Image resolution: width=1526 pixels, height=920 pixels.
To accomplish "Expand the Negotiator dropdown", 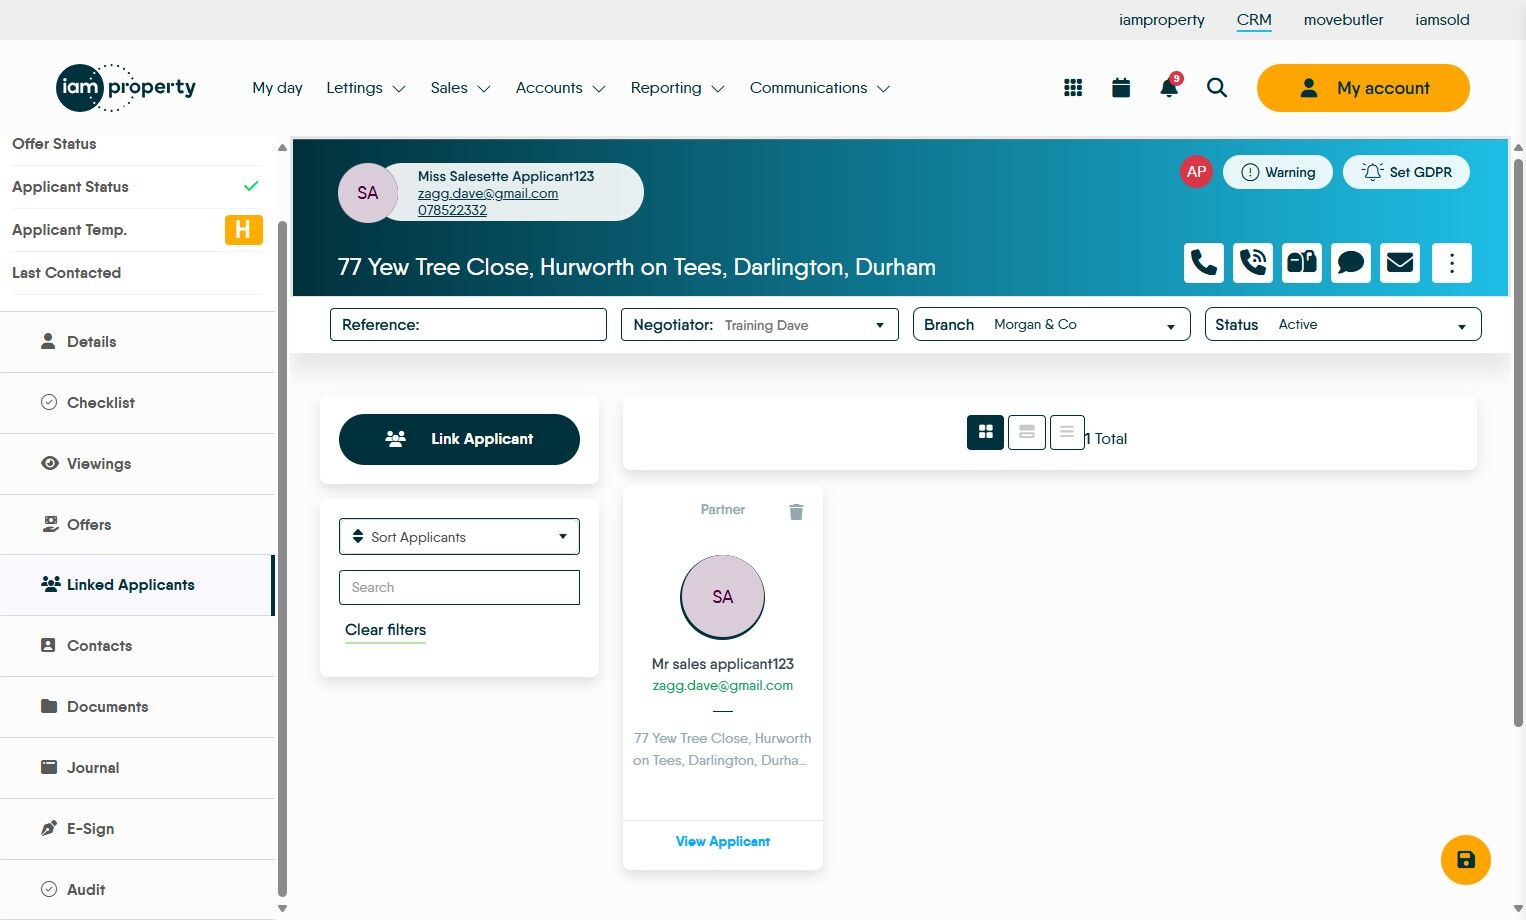I will [759, 325].
